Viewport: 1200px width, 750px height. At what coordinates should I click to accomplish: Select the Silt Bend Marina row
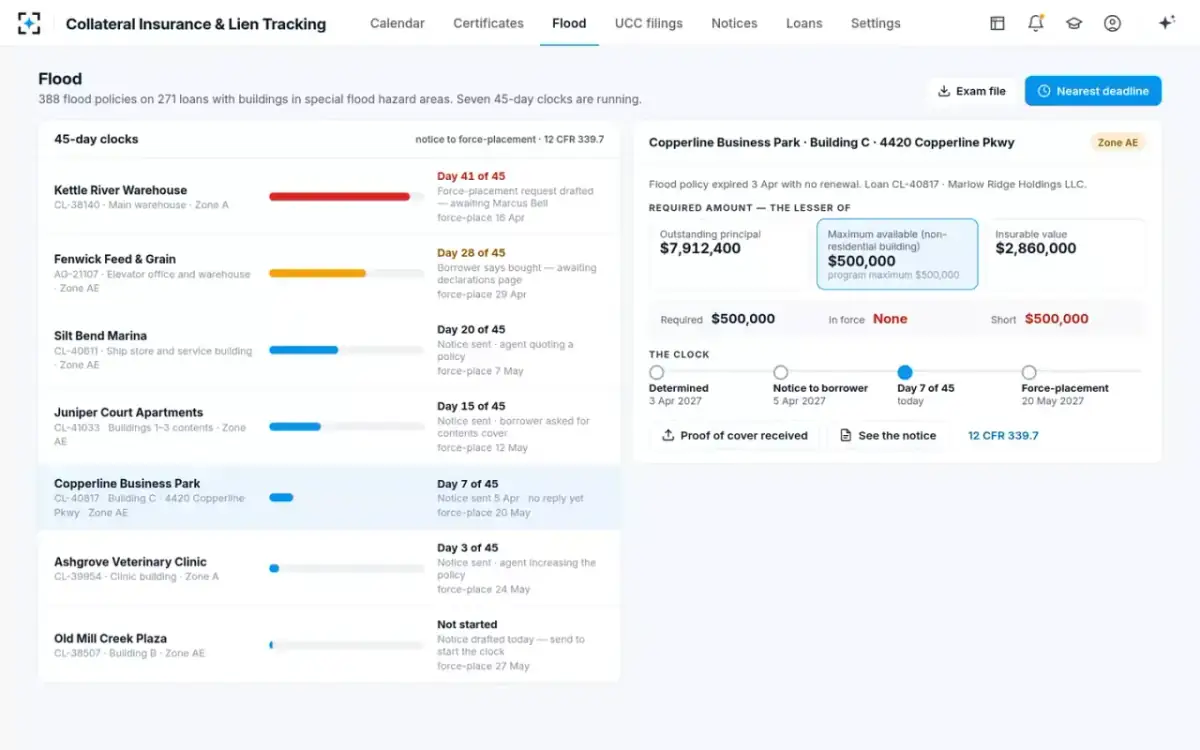pyautogui.click(x=329, y=350)
